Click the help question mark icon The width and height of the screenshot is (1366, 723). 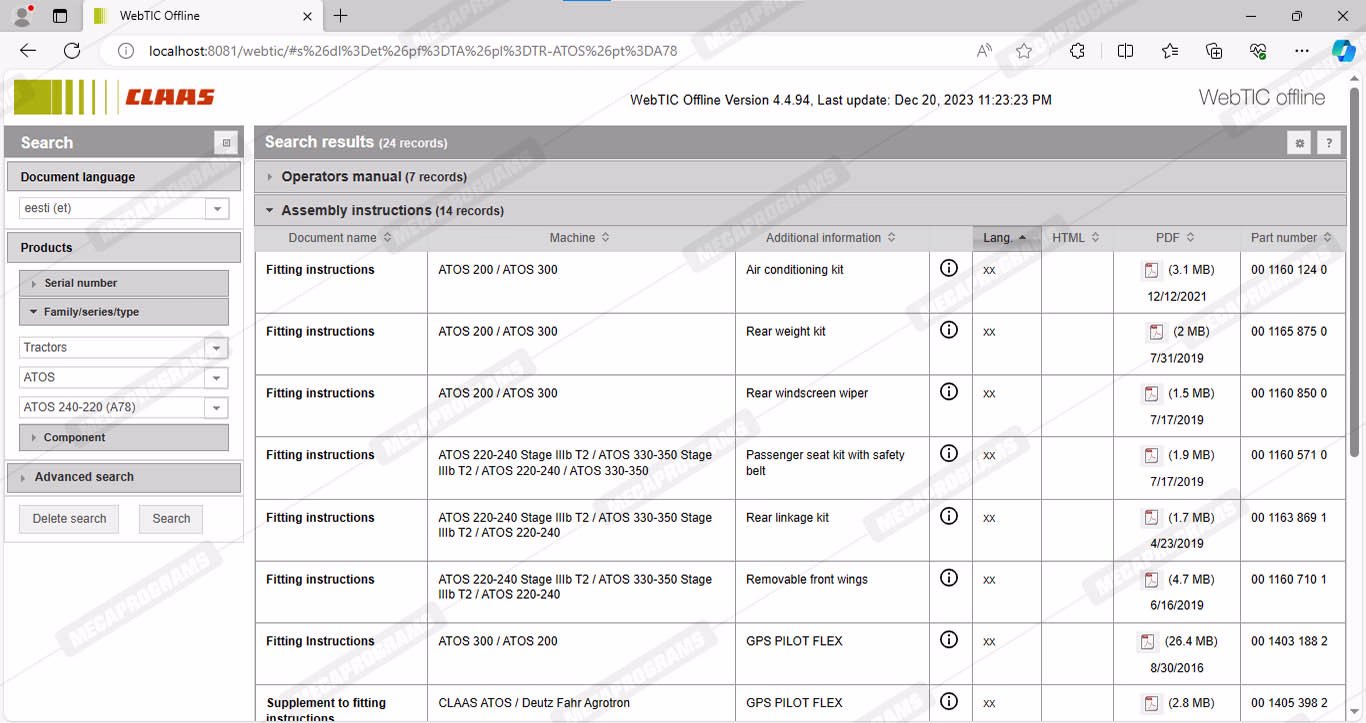pos(1328,143)
